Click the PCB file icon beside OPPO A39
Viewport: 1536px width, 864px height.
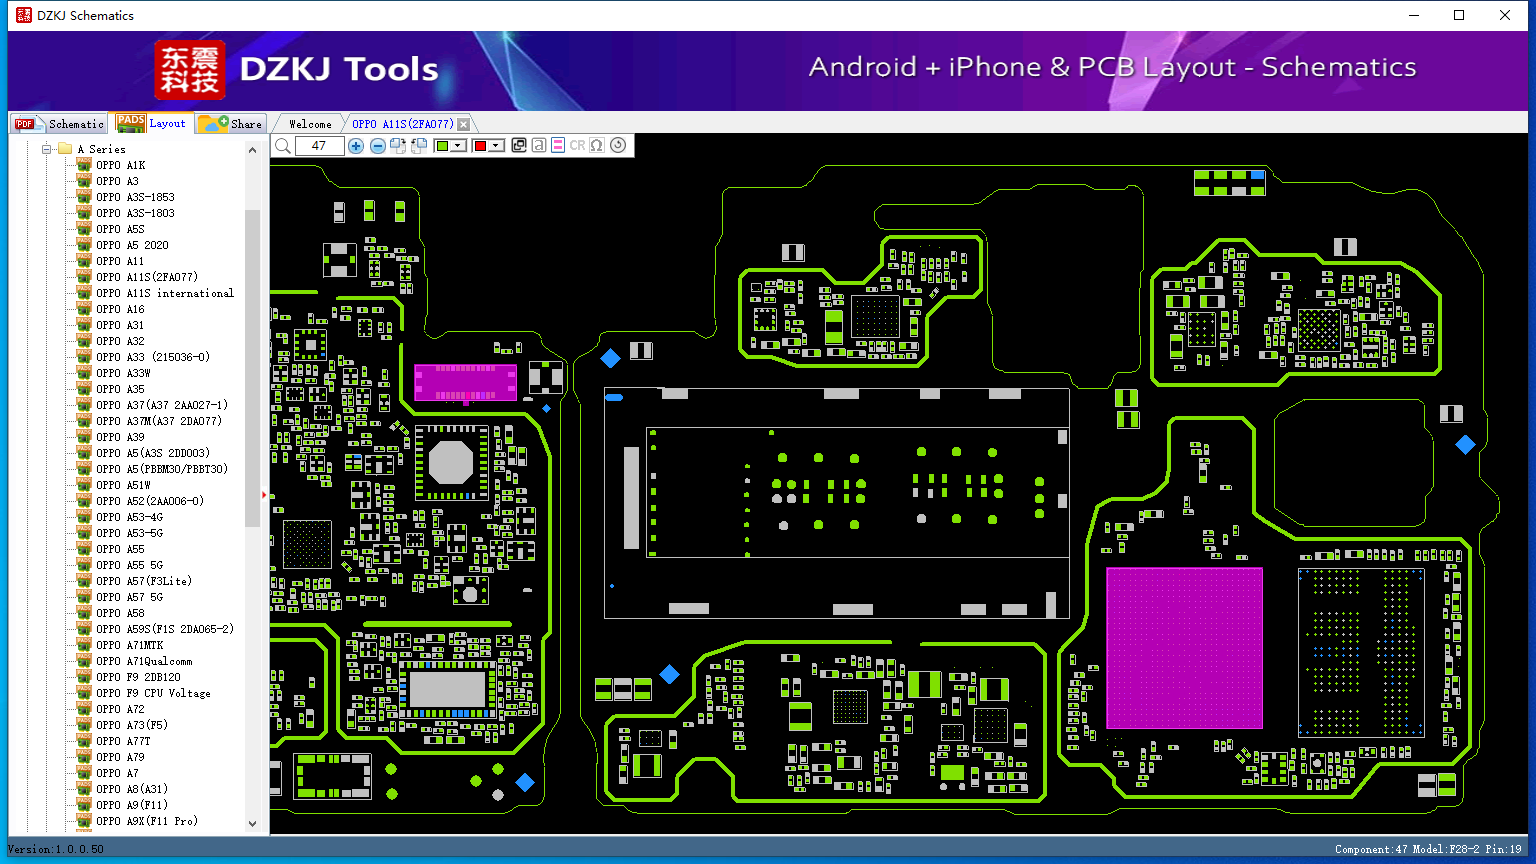coord(84,437)
